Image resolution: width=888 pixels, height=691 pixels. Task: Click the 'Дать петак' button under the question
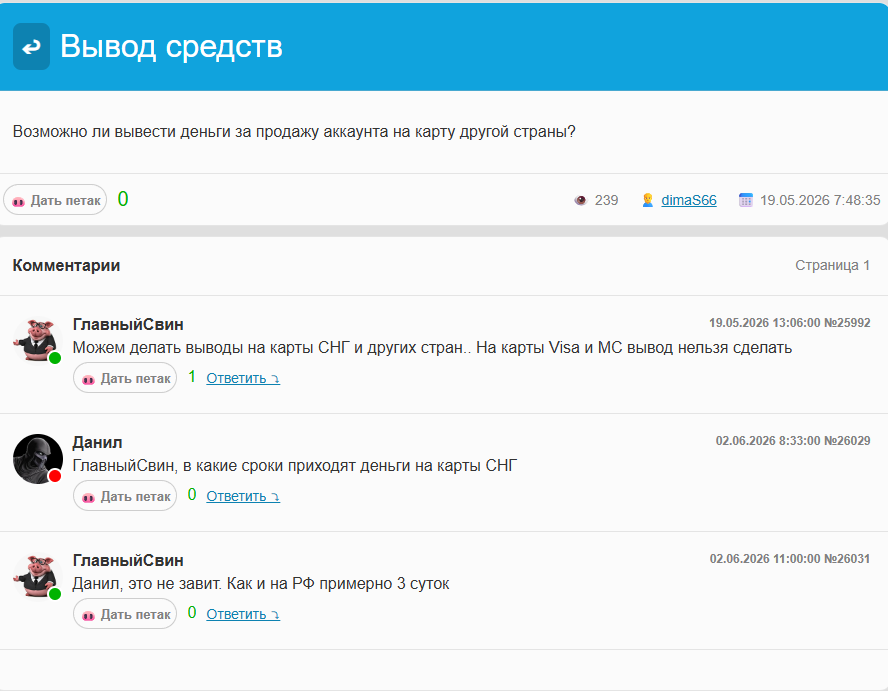pyautogui.click(x=55, y=200)
